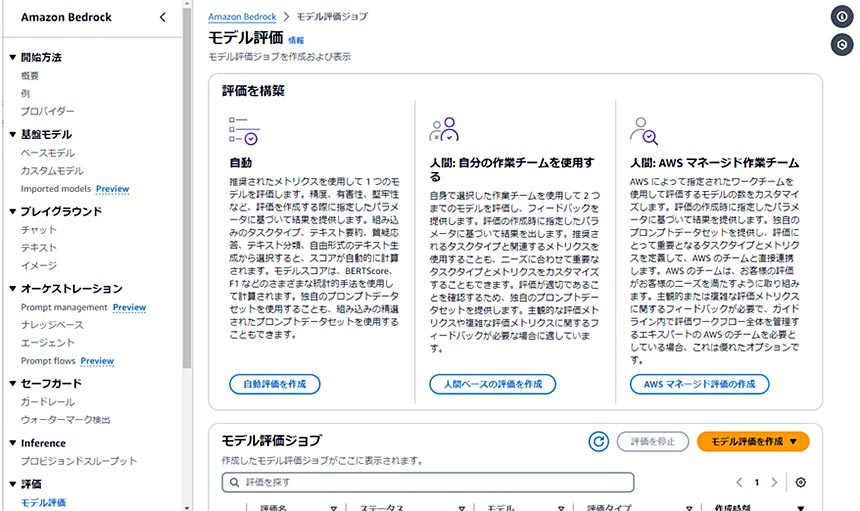The image size is (860, 511).
Task: Click the search magnifier icon in 評価を探す field
Action: (x=234, y=482)
